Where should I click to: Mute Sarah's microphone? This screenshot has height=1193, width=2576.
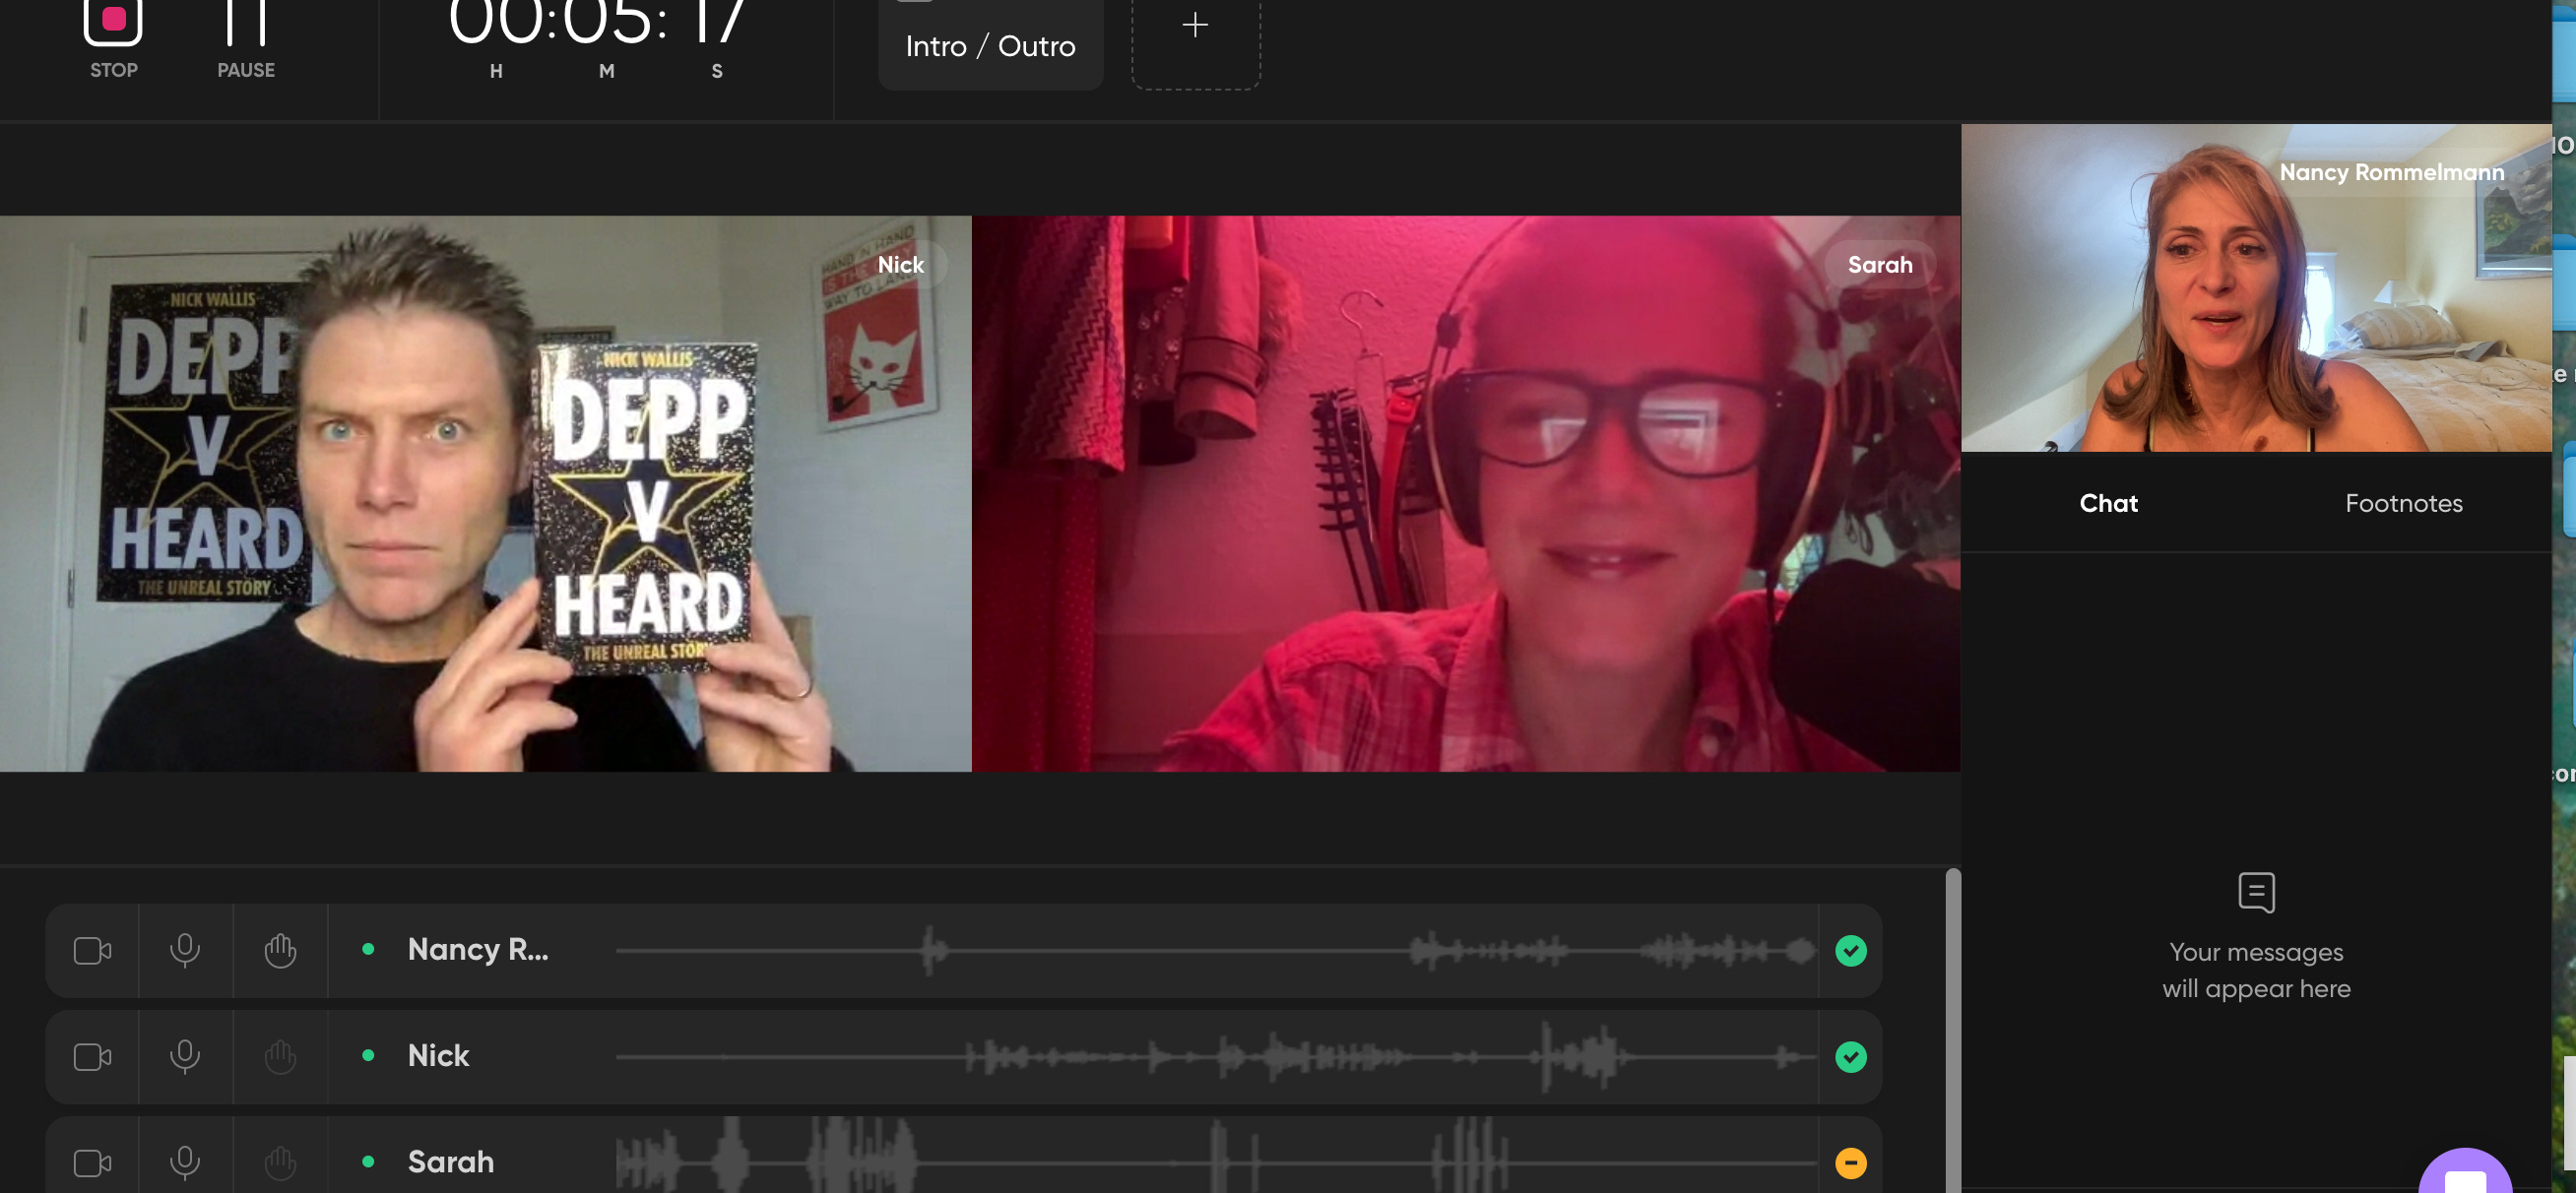point(185,1162)
